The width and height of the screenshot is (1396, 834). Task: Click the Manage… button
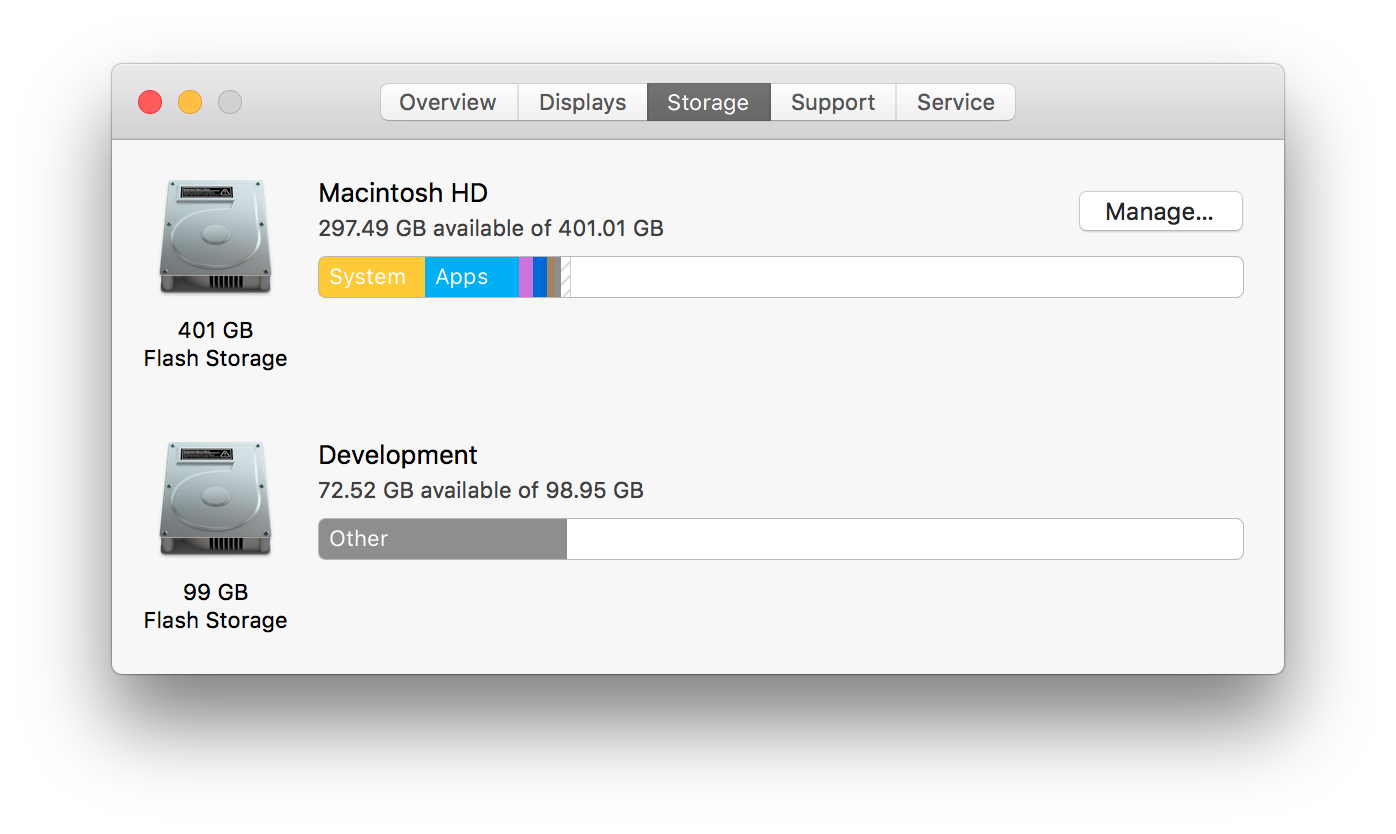pos(1160,211)
